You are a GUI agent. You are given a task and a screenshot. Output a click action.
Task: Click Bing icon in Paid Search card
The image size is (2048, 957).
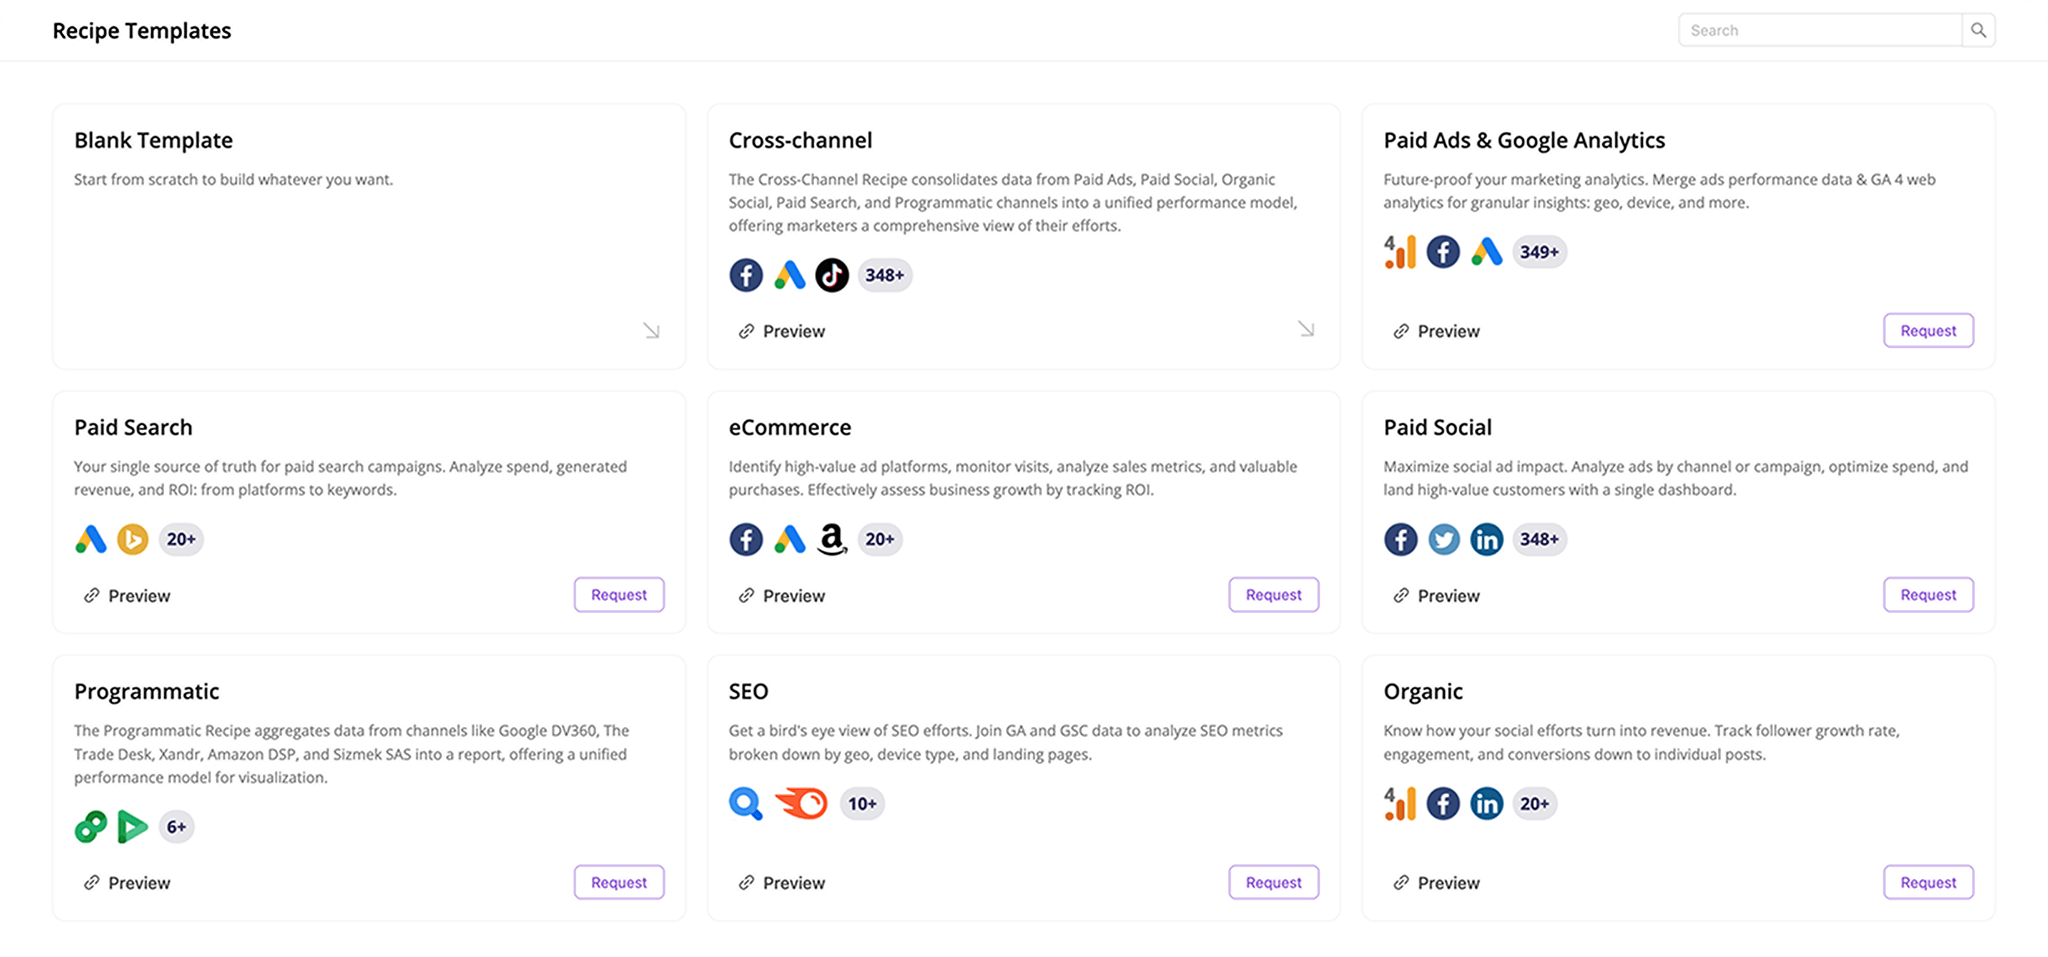pos(133,539)
